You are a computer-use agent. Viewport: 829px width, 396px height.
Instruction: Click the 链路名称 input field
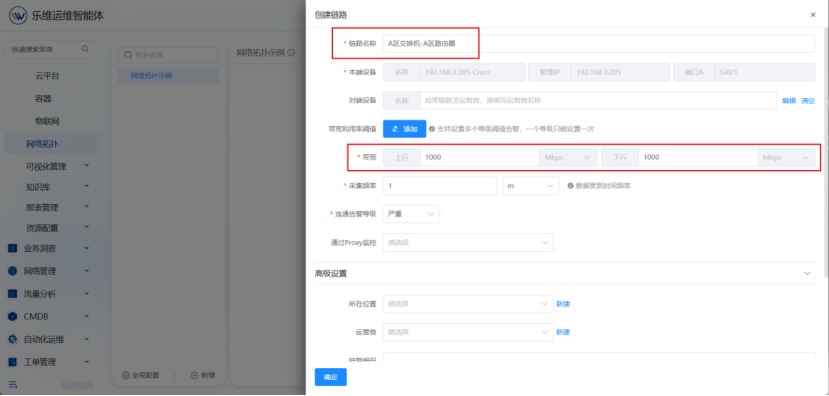599,44
